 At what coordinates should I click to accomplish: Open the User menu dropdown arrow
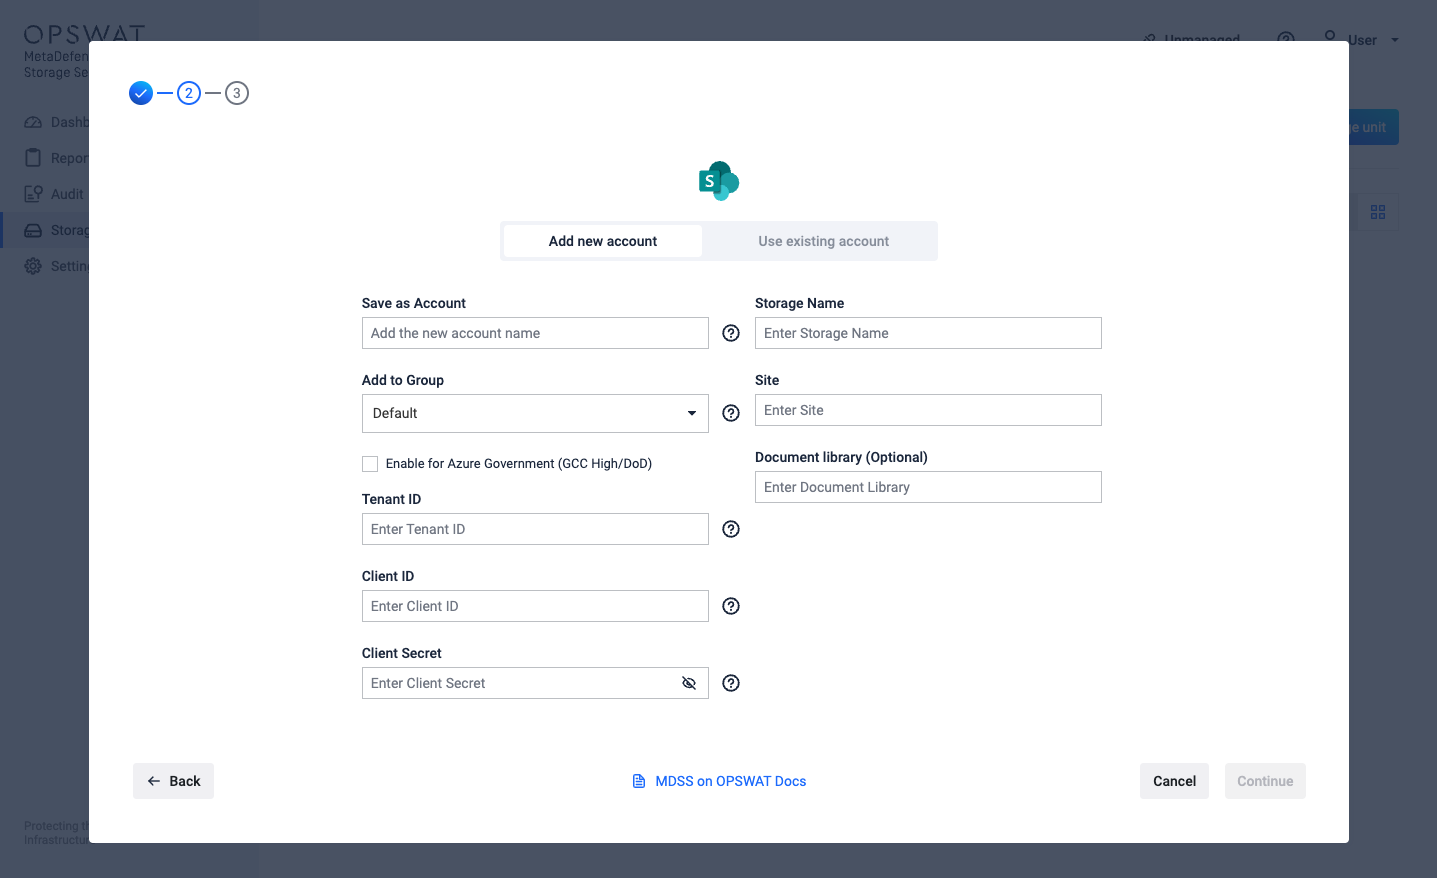(1395, 40)
